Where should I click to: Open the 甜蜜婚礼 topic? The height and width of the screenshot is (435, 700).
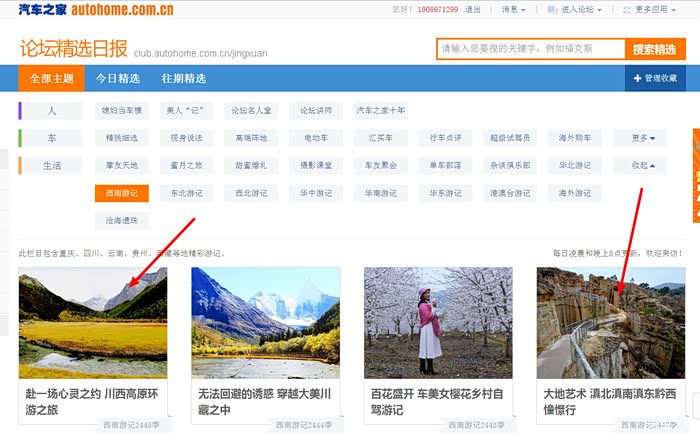tap(251, 166)
